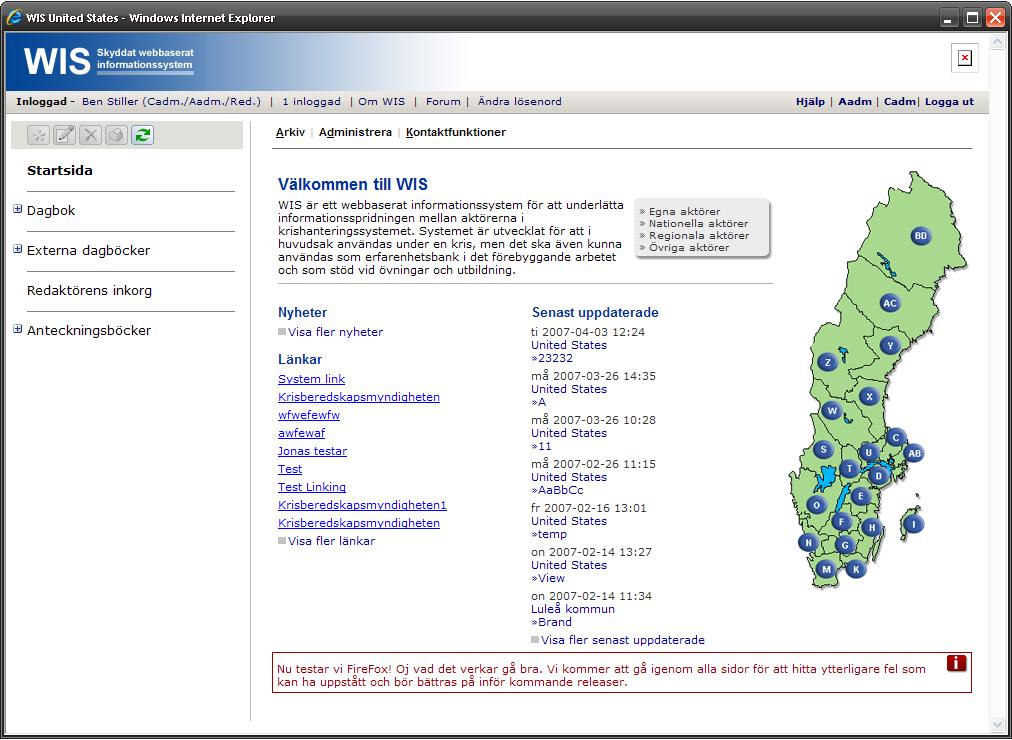Select the M region marker on map
Image resolution: width=1012 pixels, height=740 pixels.
coord(825,570)
